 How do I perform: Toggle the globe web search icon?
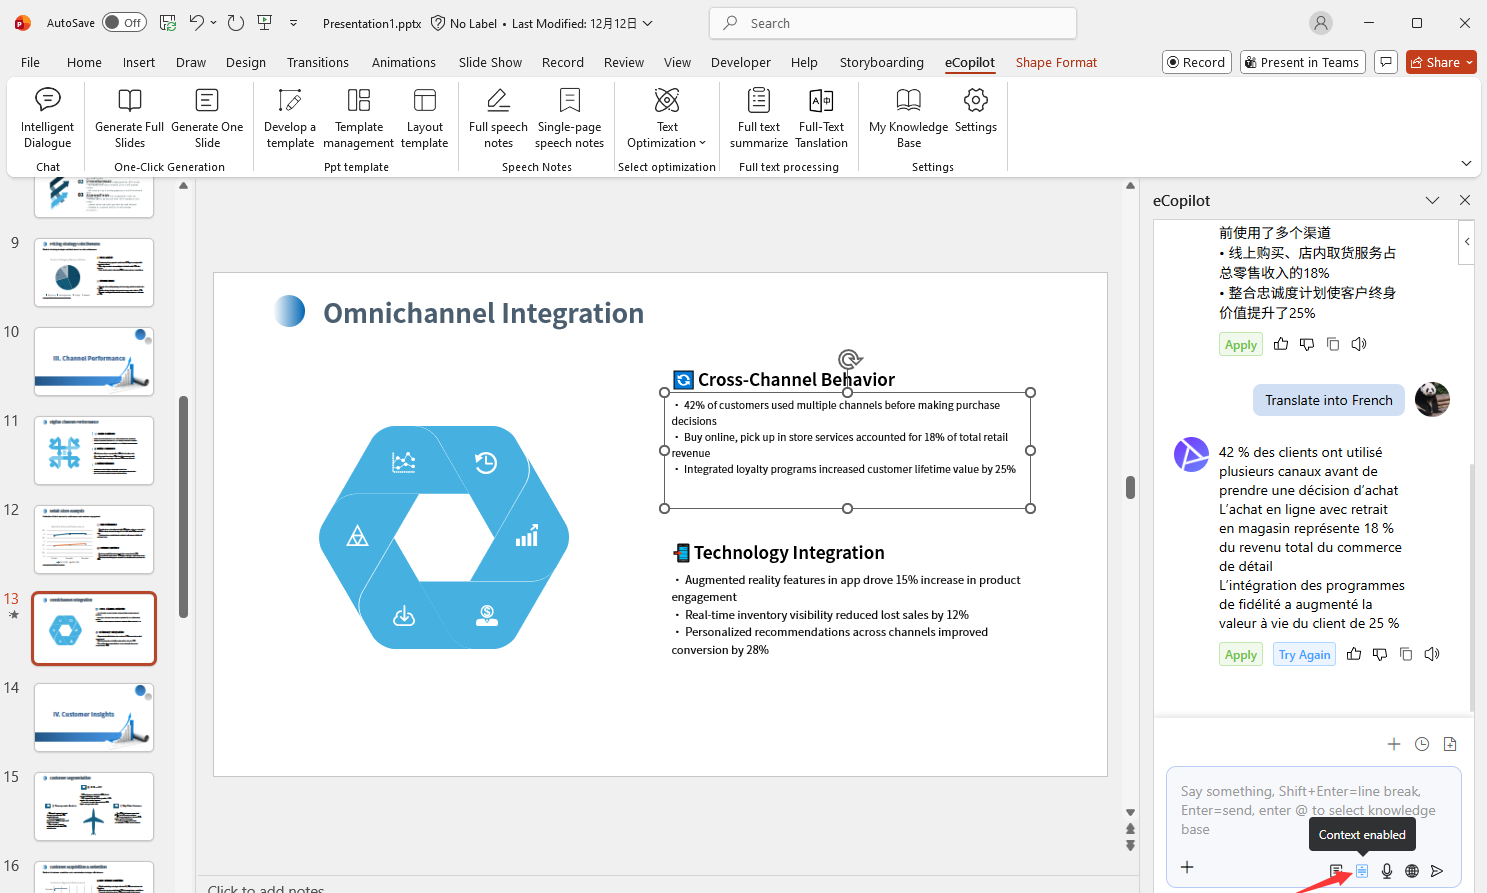[x=1412, y=871]
